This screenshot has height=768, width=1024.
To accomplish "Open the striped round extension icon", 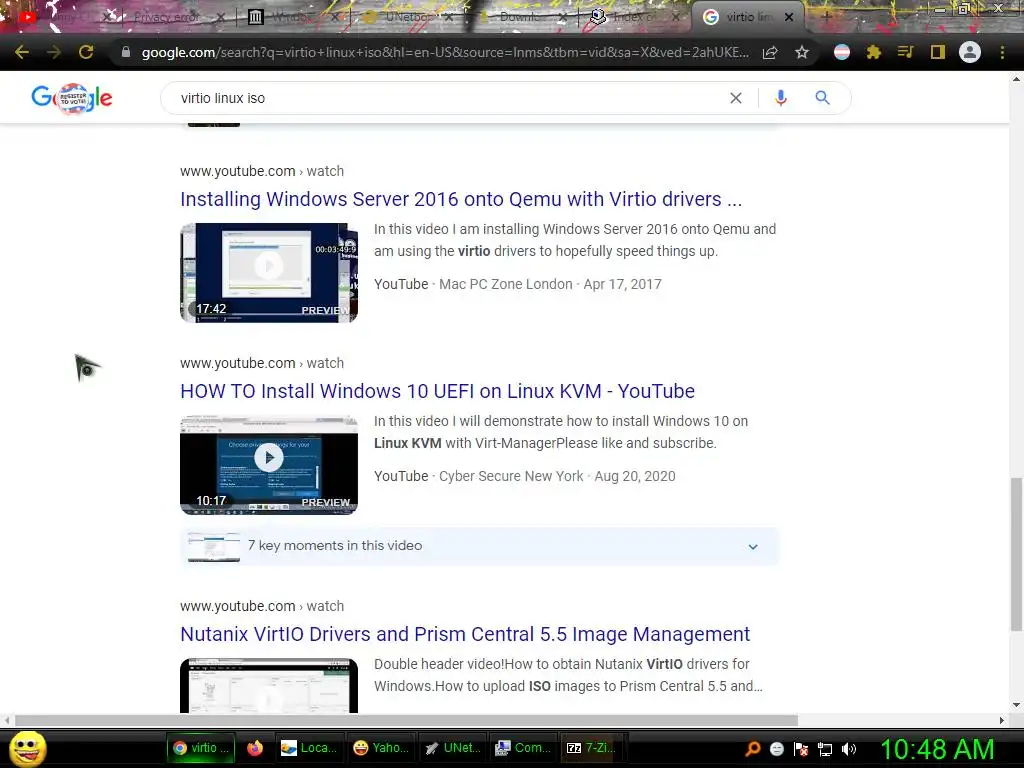I will 842,52.
